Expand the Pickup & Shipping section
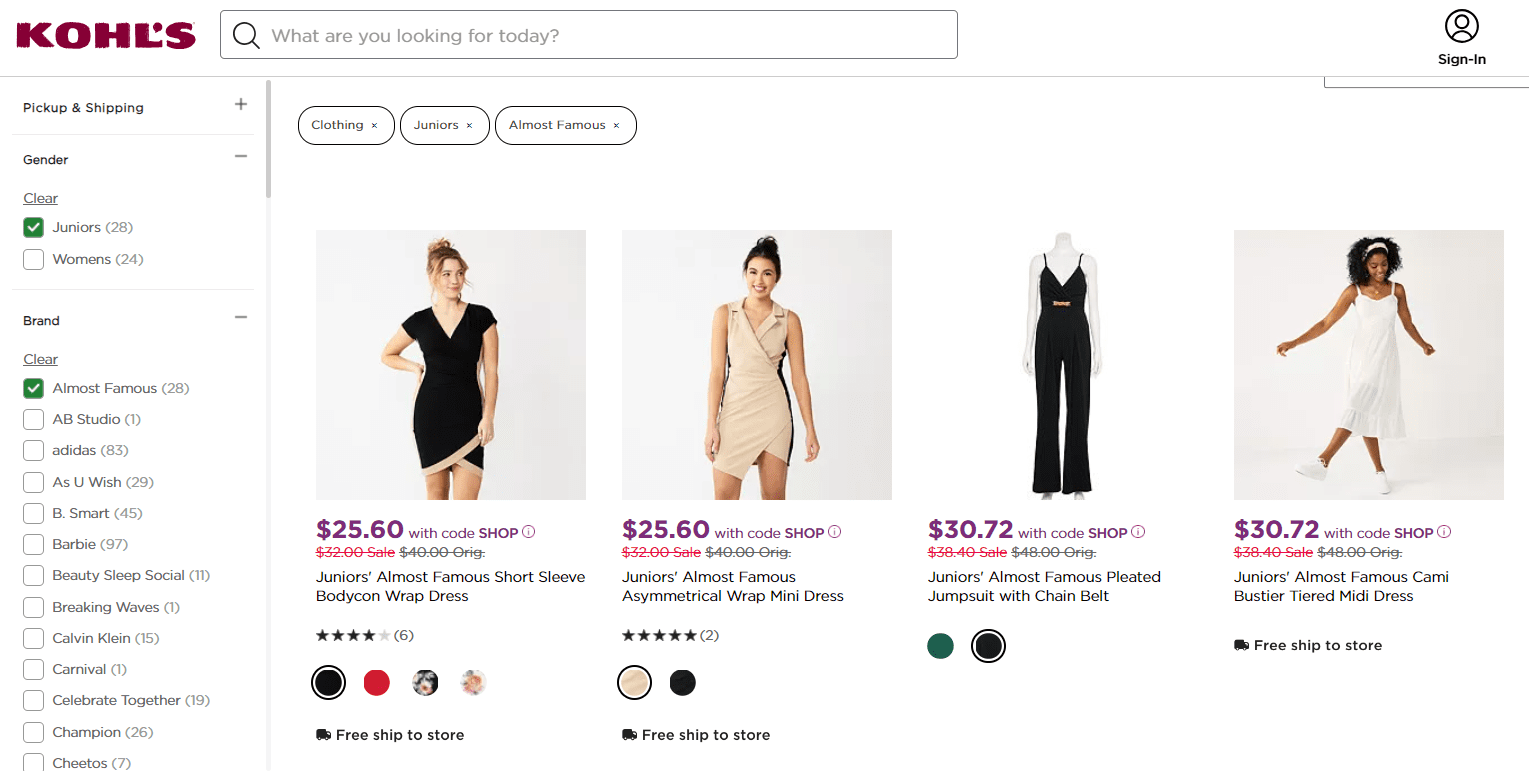The height and width of the screenshot is (782, 1529). (x=240, y=105)
